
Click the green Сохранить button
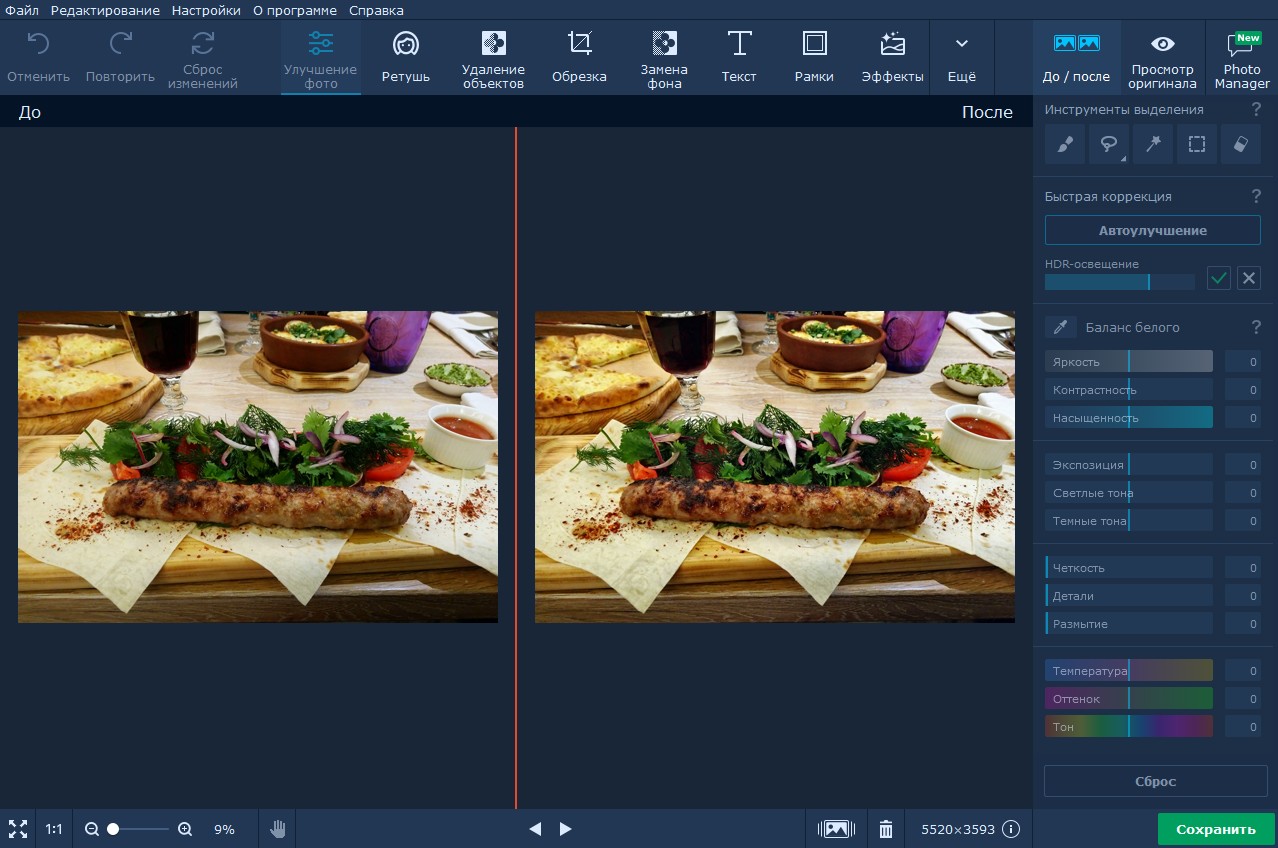[1215, 829]
